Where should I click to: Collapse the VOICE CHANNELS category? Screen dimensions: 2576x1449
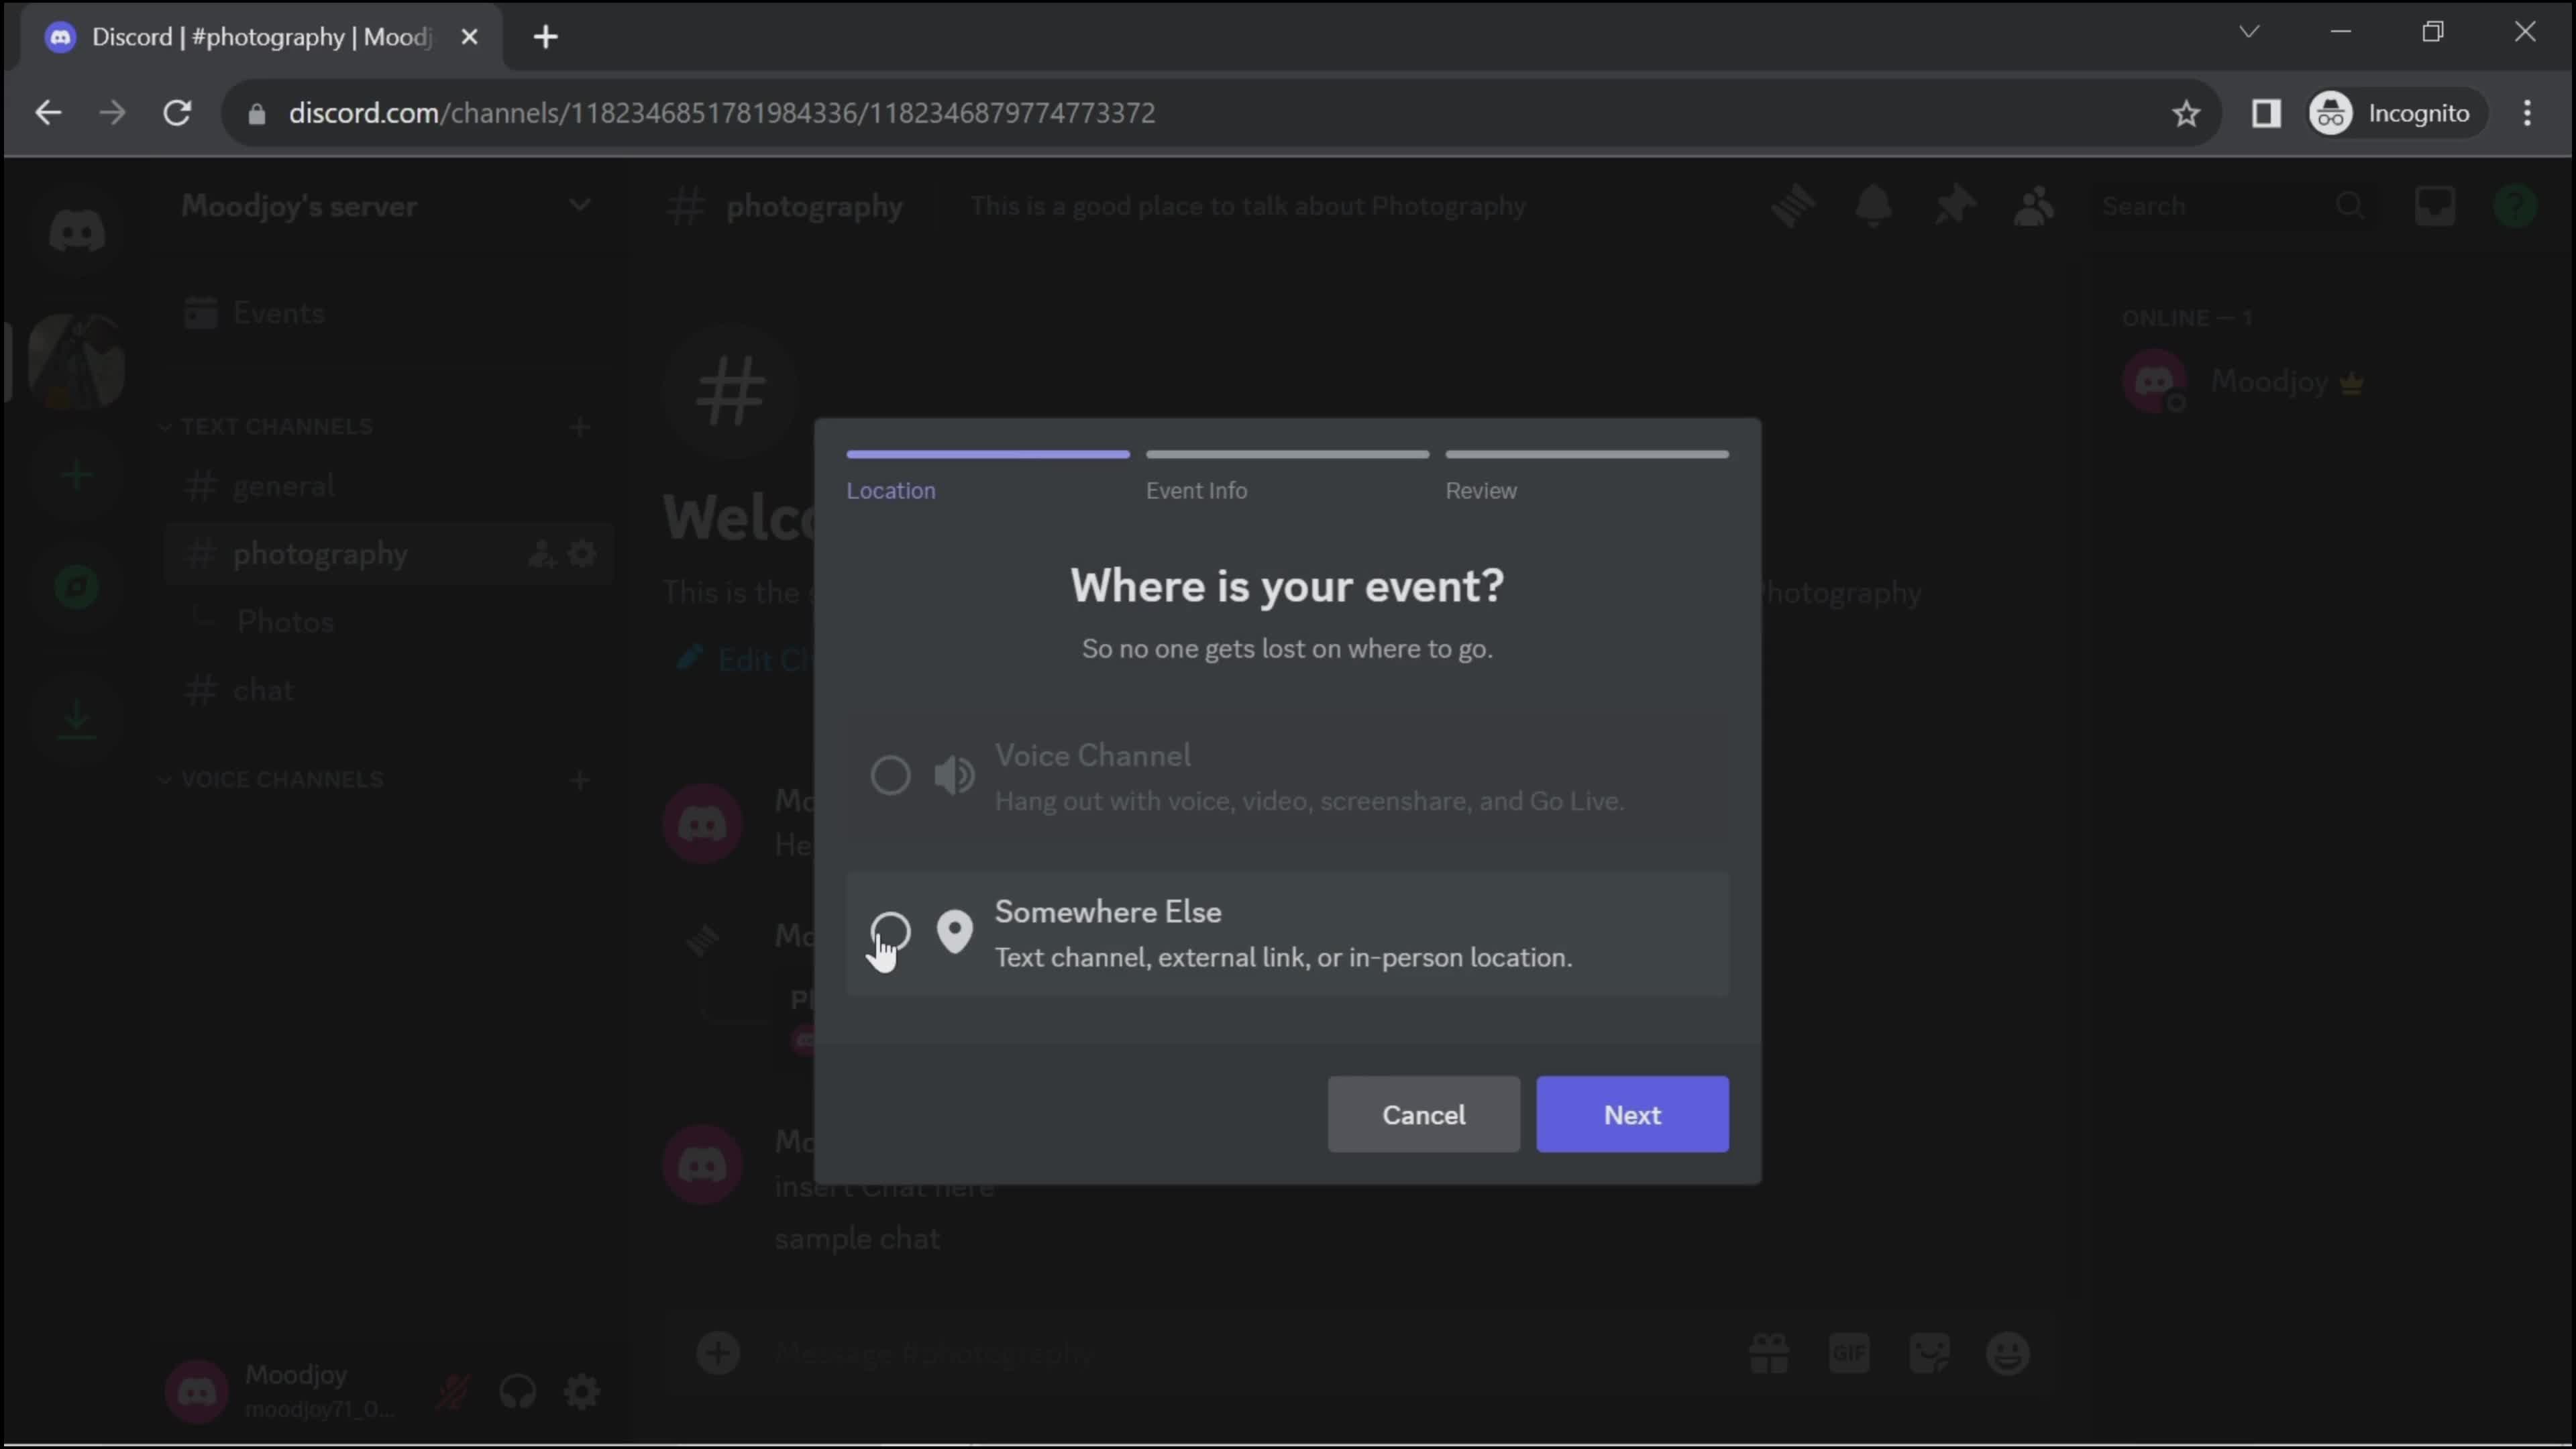click(272, 780)
